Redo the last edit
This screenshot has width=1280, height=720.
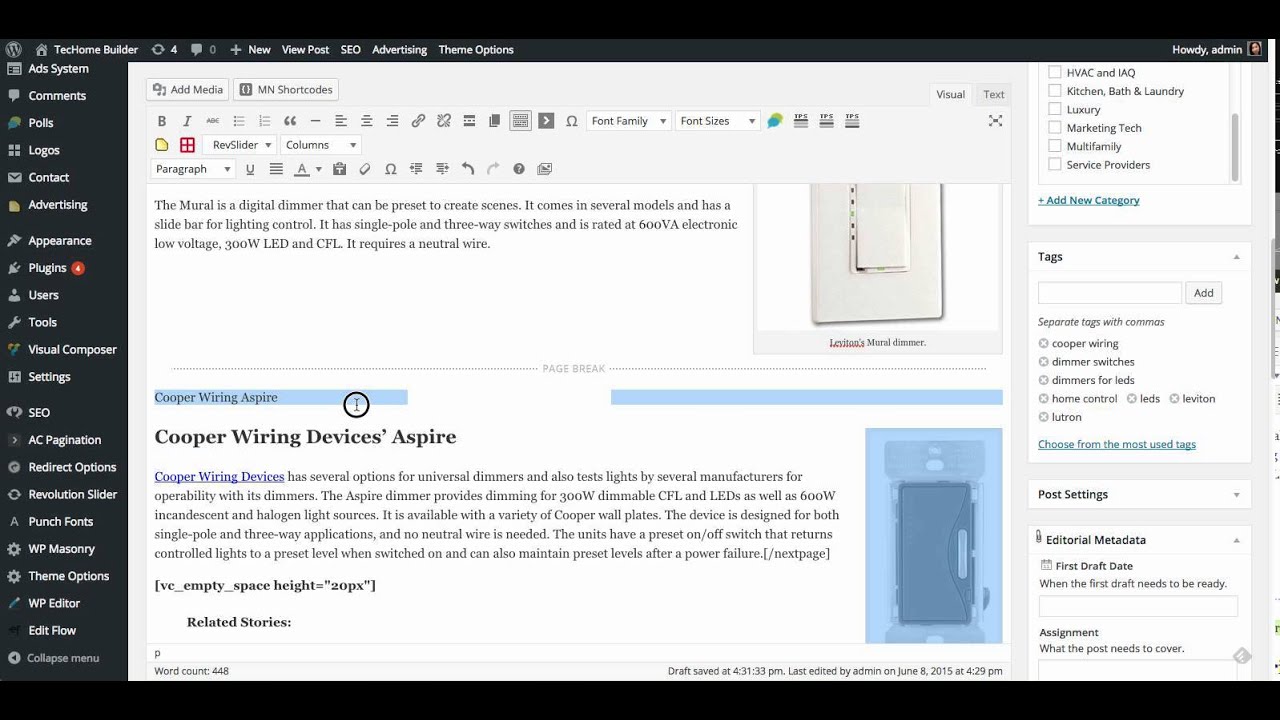coord(493,169)
